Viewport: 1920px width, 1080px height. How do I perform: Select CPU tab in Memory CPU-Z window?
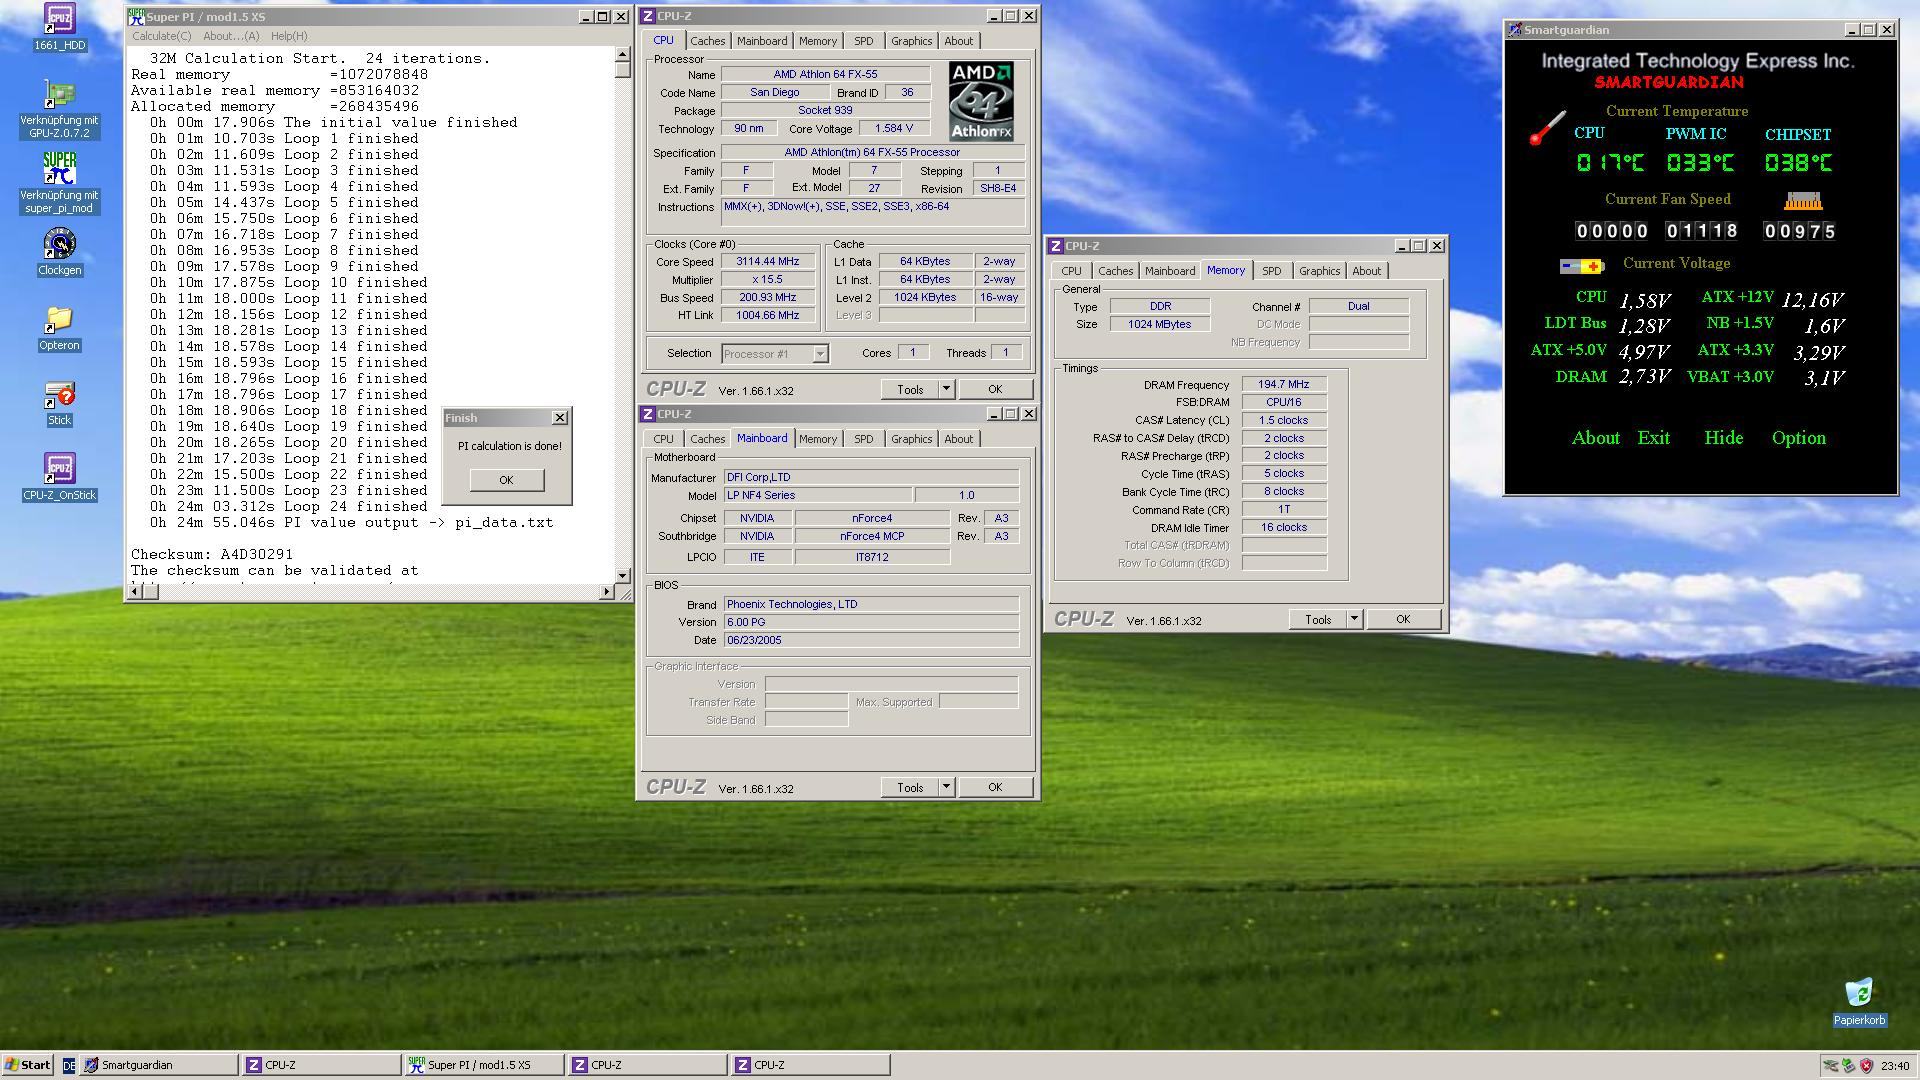pyautogui.click(x=1071, y=271)
